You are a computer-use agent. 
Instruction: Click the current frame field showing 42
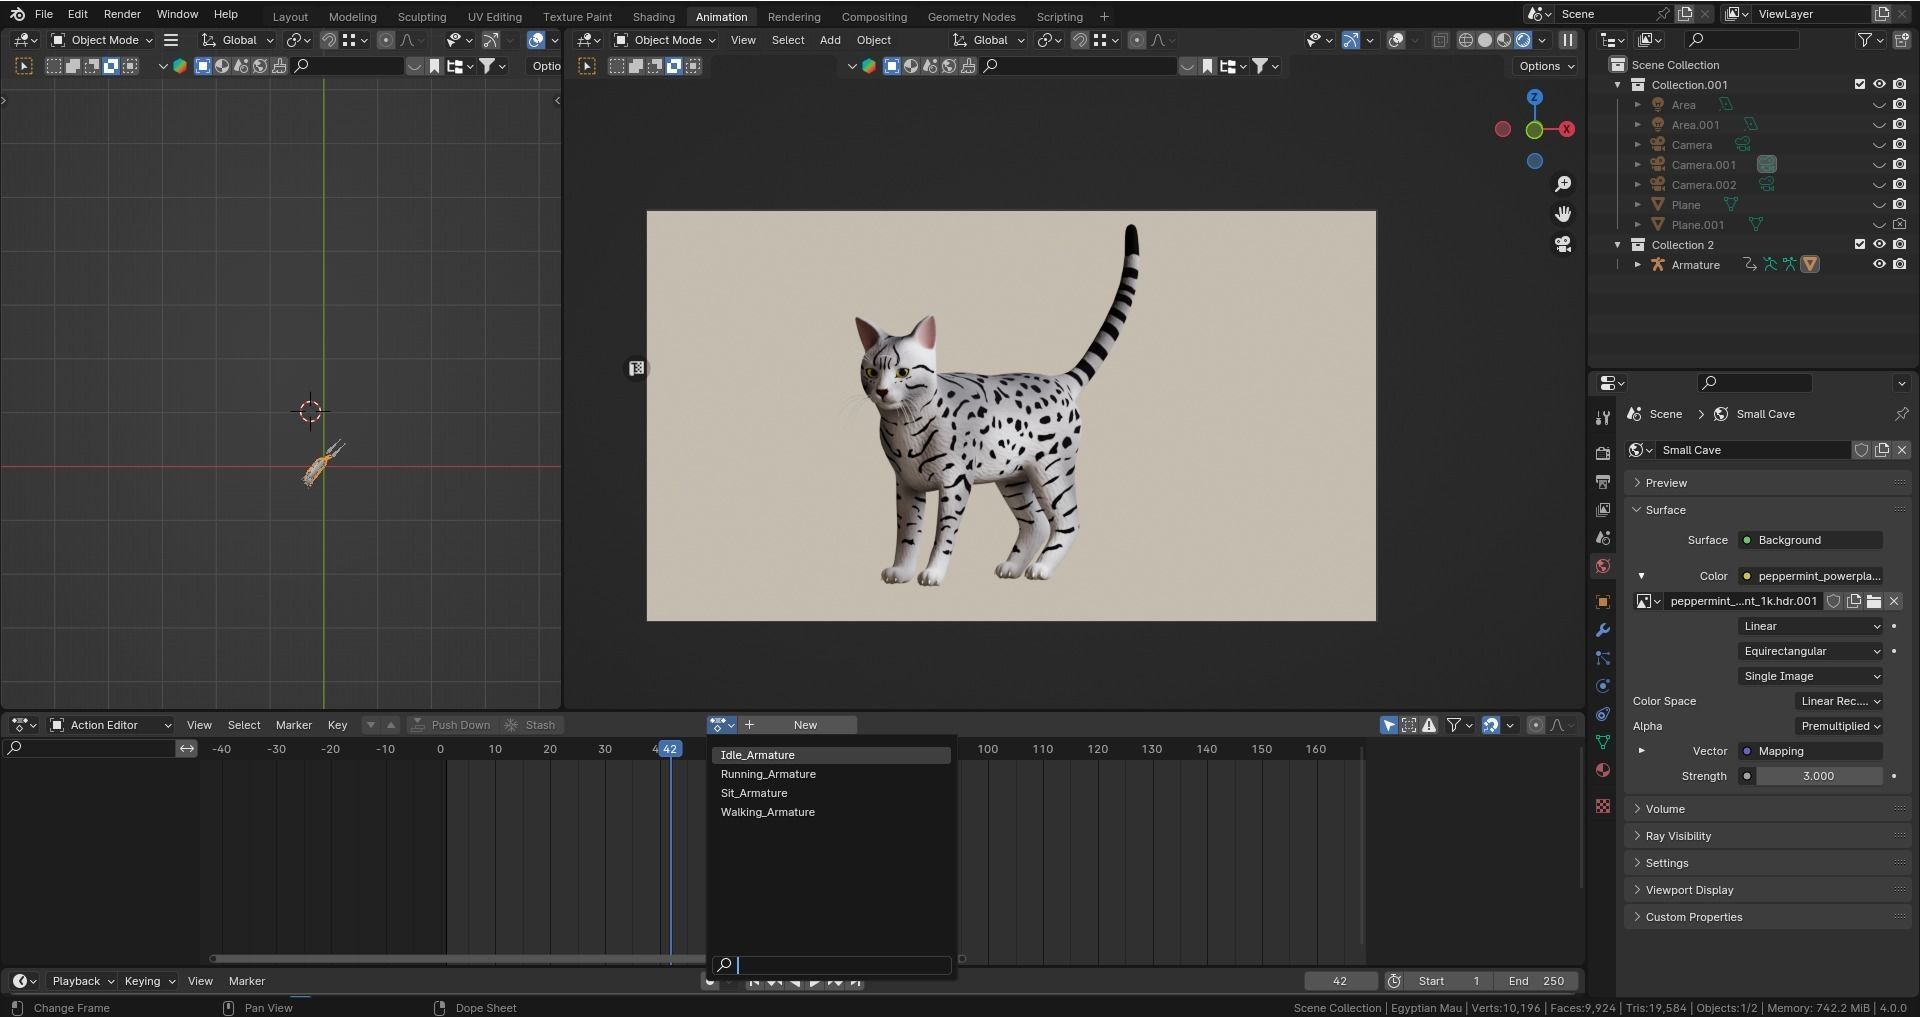(1340, 981)
